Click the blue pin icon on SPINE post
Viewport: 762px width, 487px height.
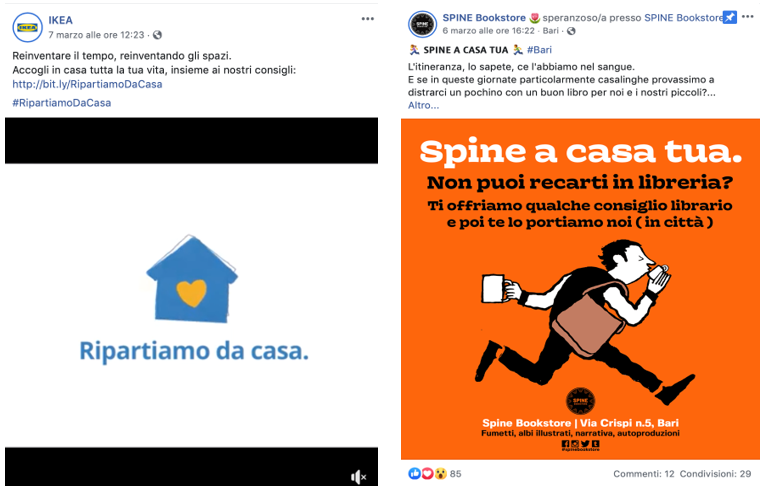729,17
